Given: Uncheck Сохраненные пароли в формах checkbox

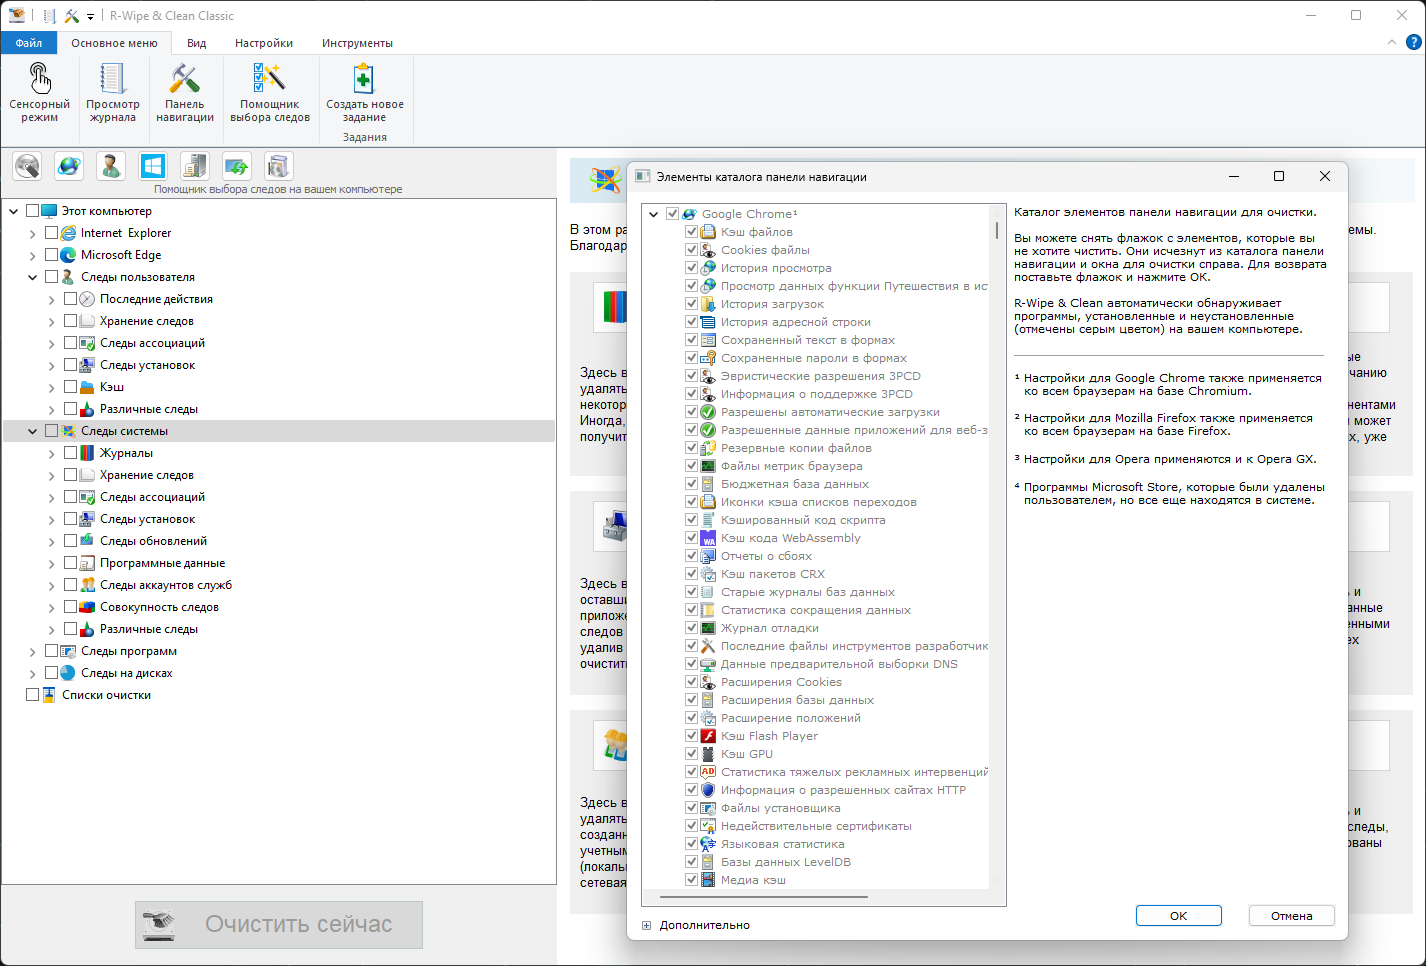Looking at the screenshot, I should click(691, 358).
